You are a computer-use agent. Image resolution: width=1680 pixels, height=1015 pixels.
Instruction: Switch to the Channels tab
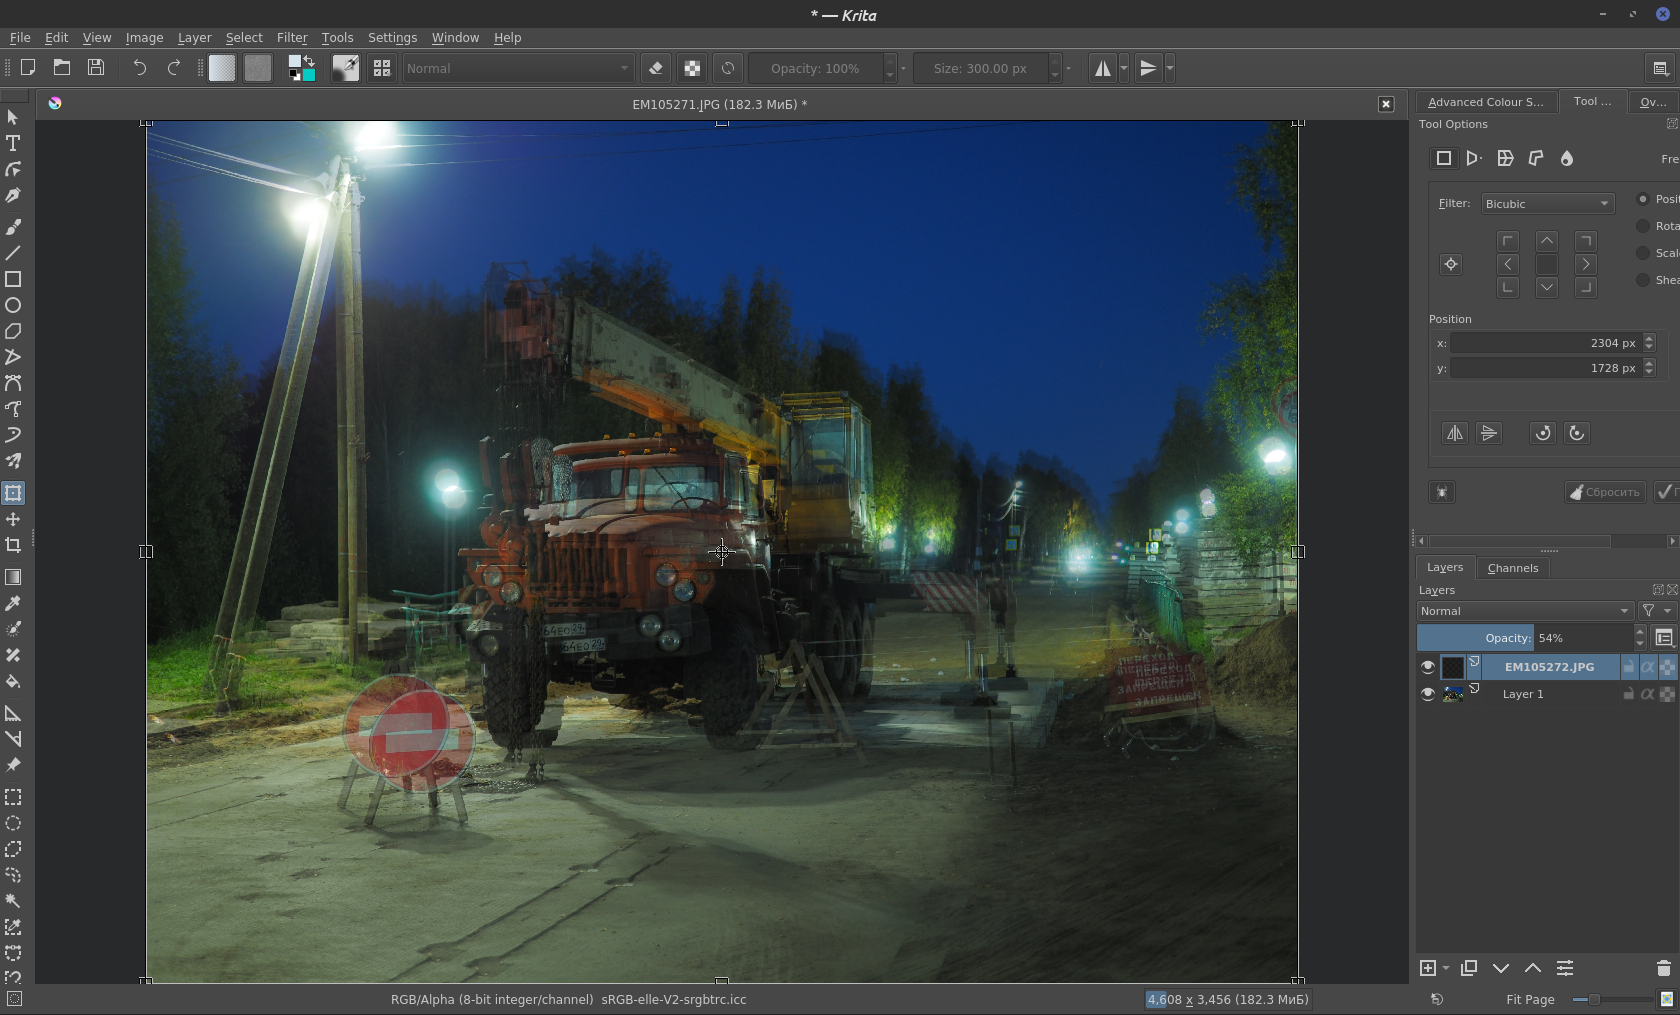click(1512, 568)
